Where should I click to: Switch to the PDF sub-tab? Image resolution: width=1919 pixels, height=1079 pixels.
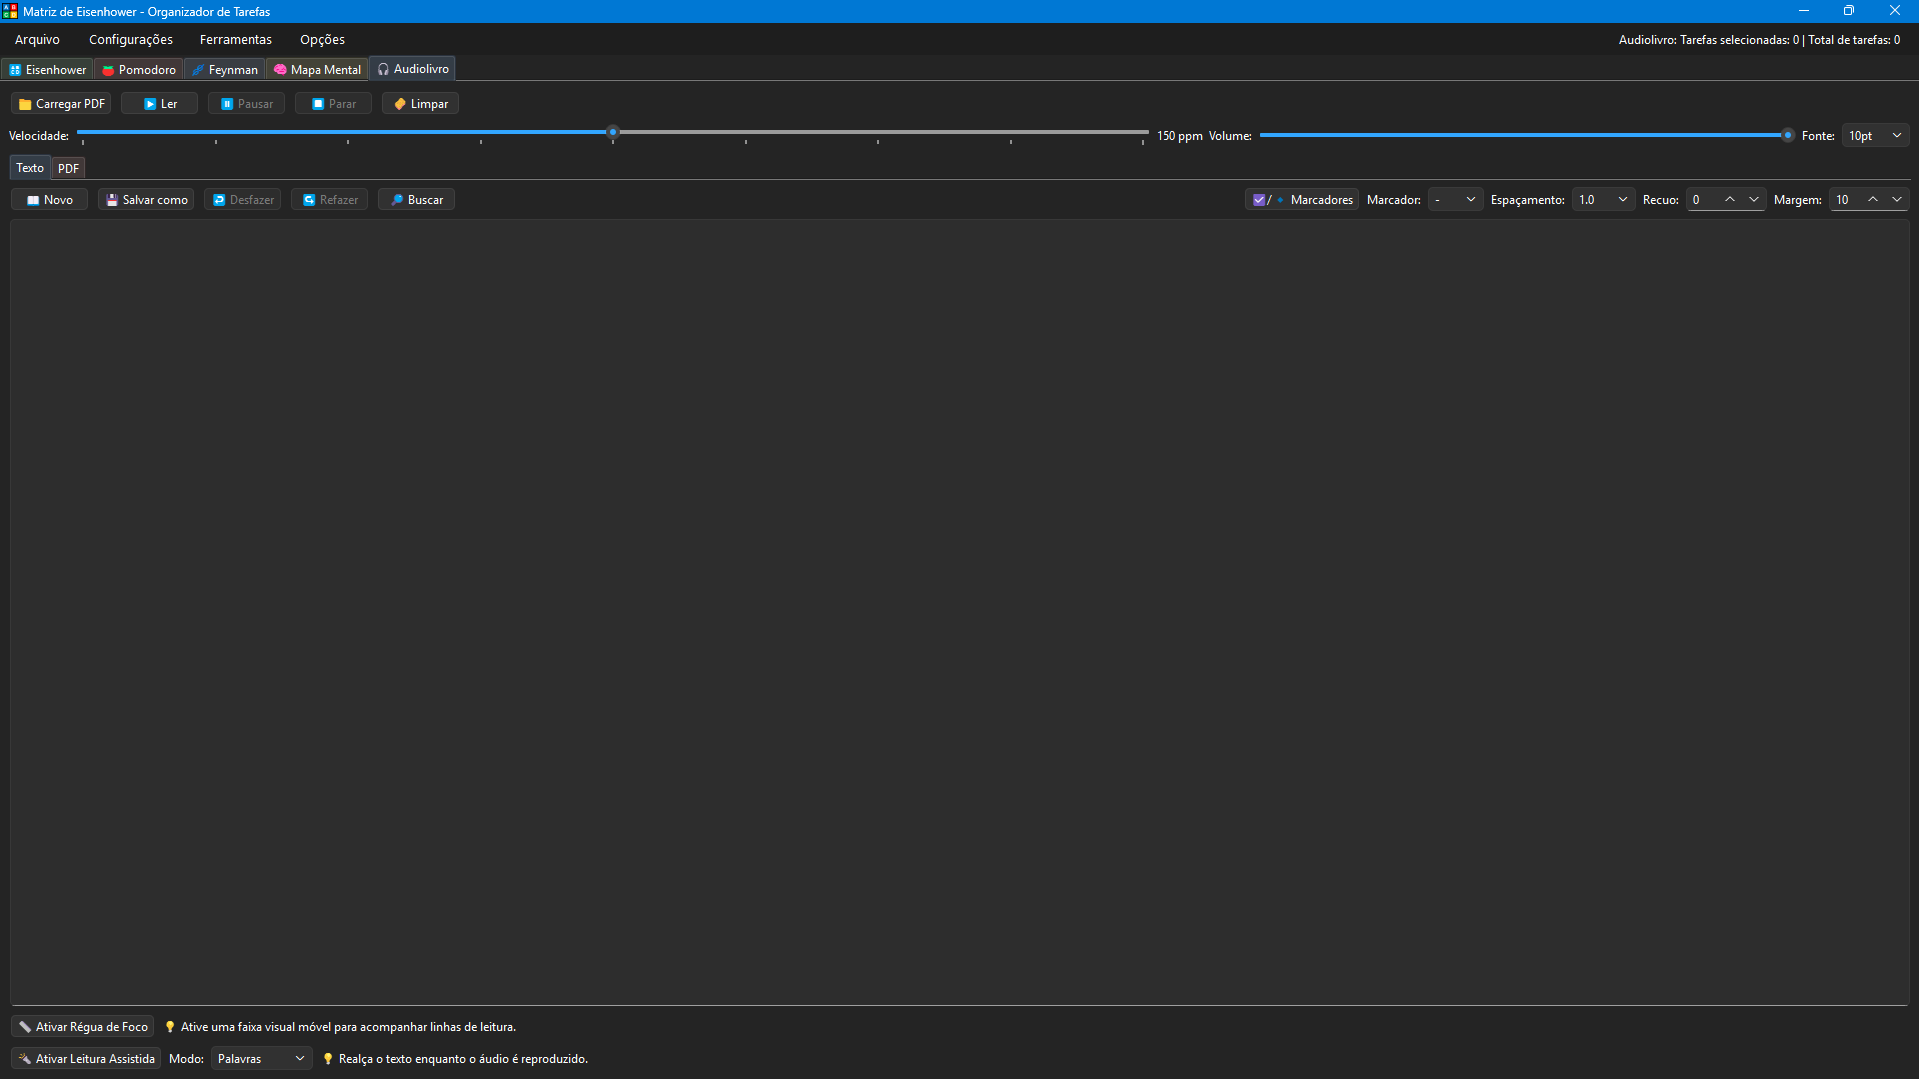coord(68,169)
